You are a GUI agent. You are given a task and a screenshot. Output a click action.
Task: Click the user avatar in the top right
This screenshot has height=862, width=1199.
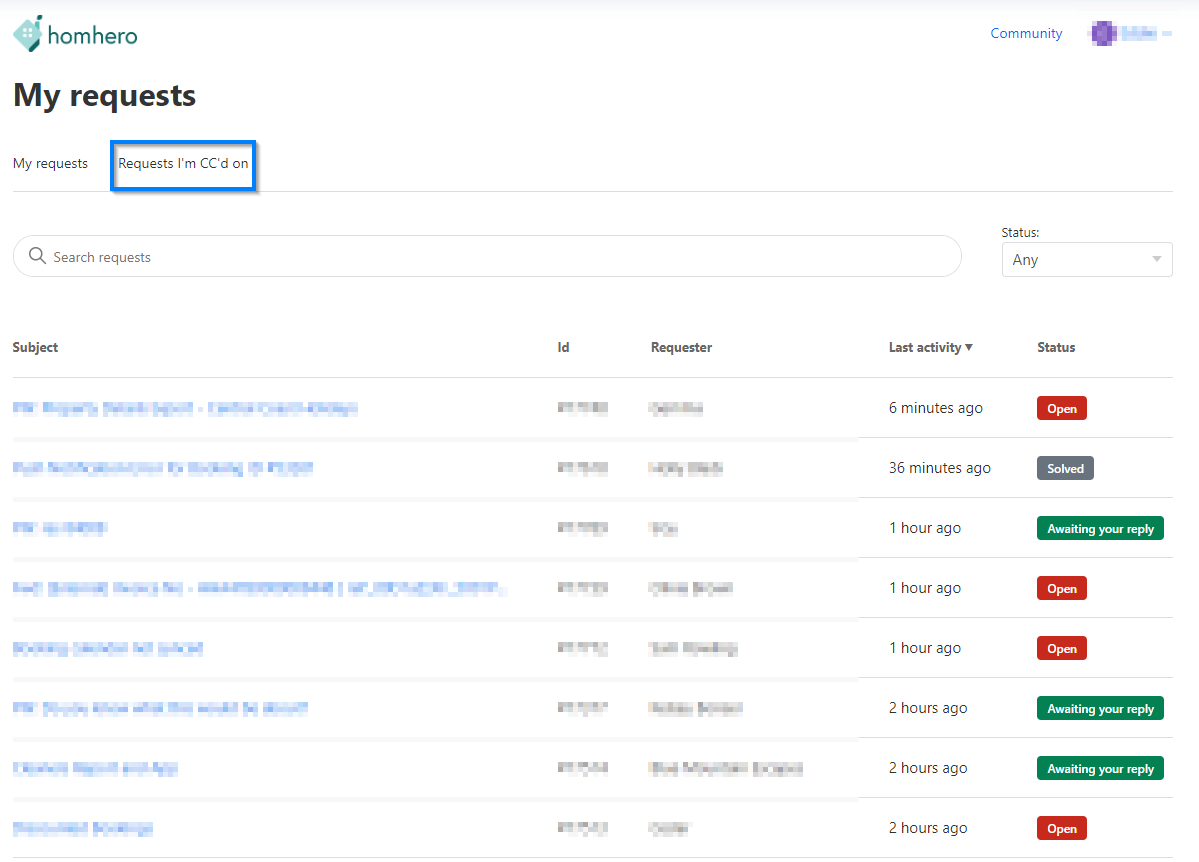(1104, 34)
